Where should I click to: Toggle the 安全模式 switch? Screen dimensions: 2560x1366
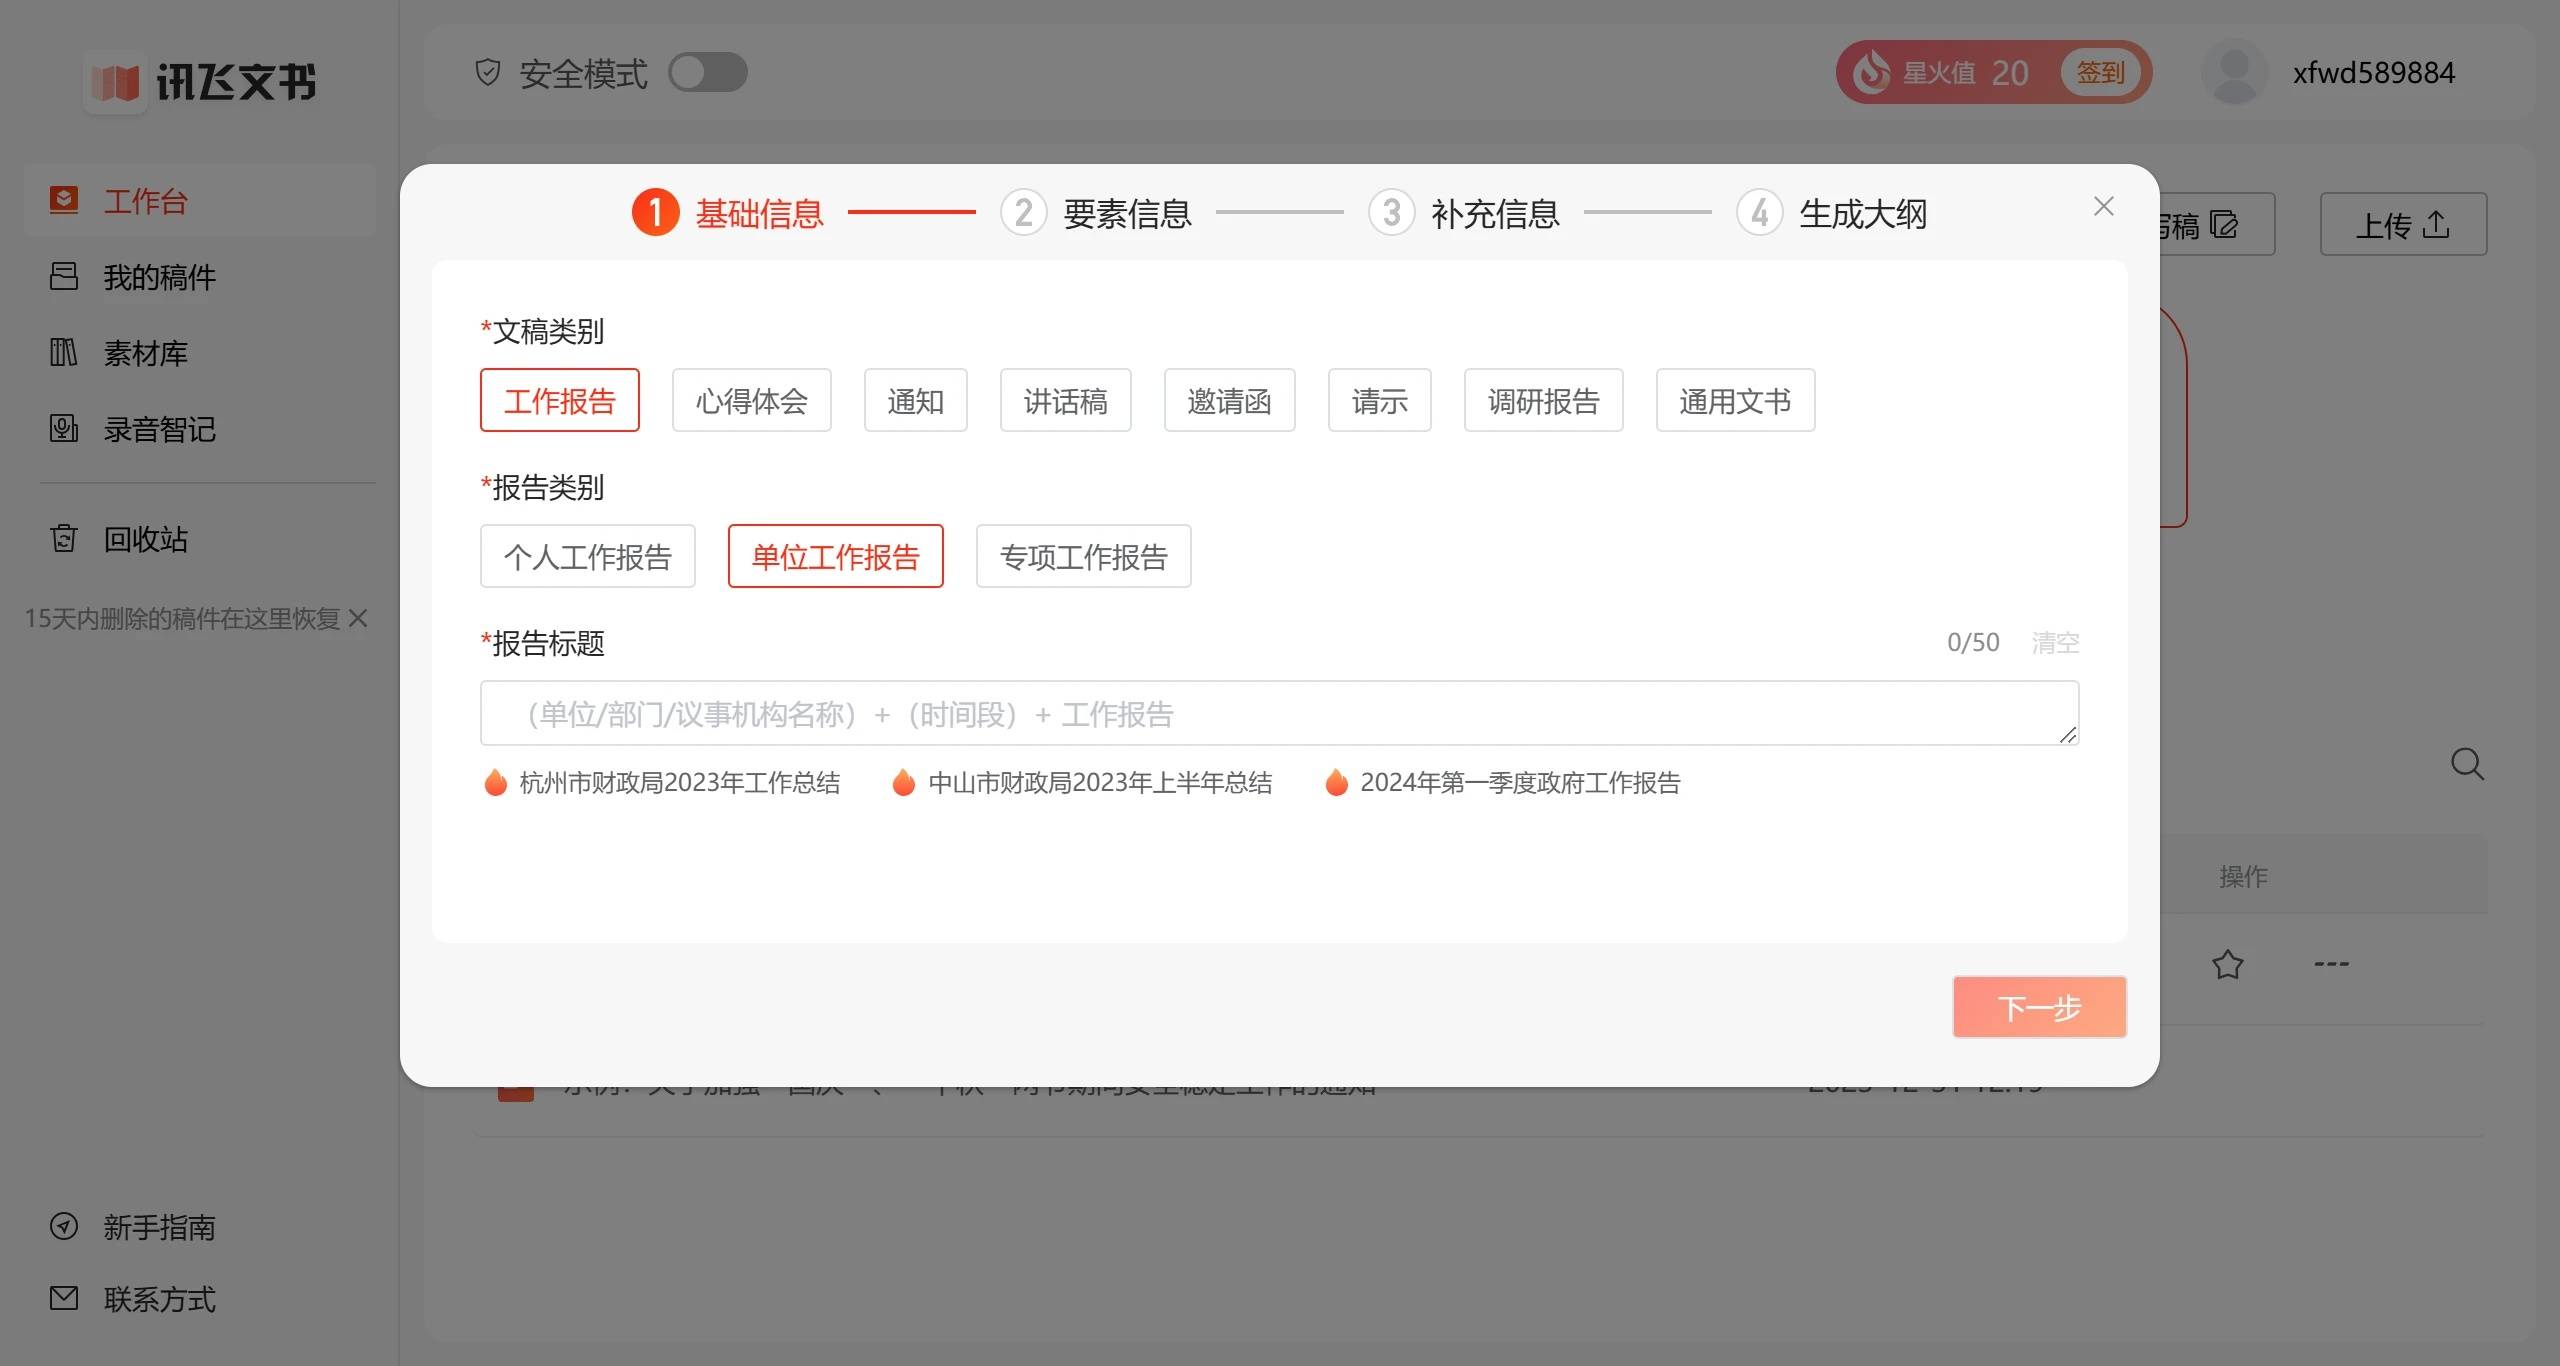point(707,72)
